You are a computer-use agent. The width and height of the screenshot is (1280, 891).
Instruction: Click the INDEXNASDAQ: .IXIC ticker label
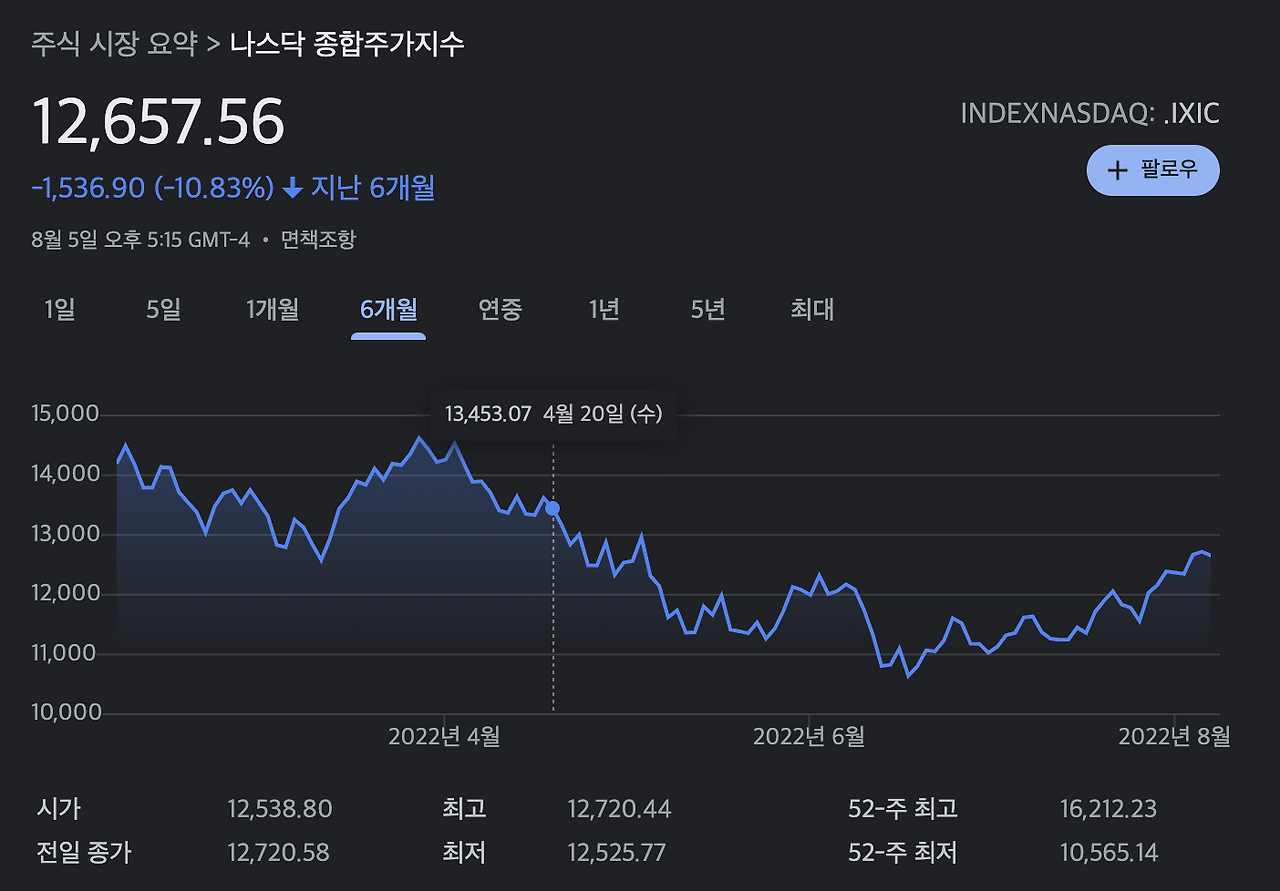[1090, 113]
